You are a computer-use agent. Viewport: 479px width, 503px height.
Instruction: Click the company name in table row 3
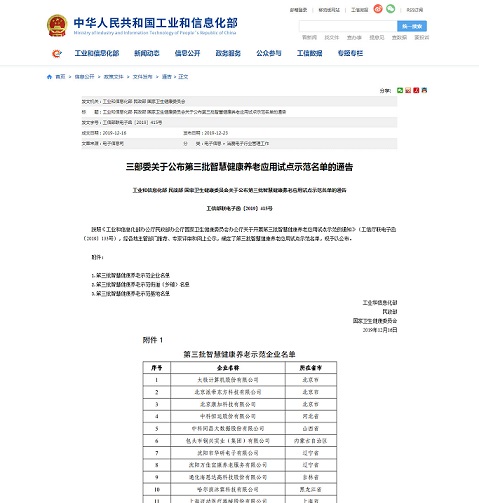tap(228, 404)
